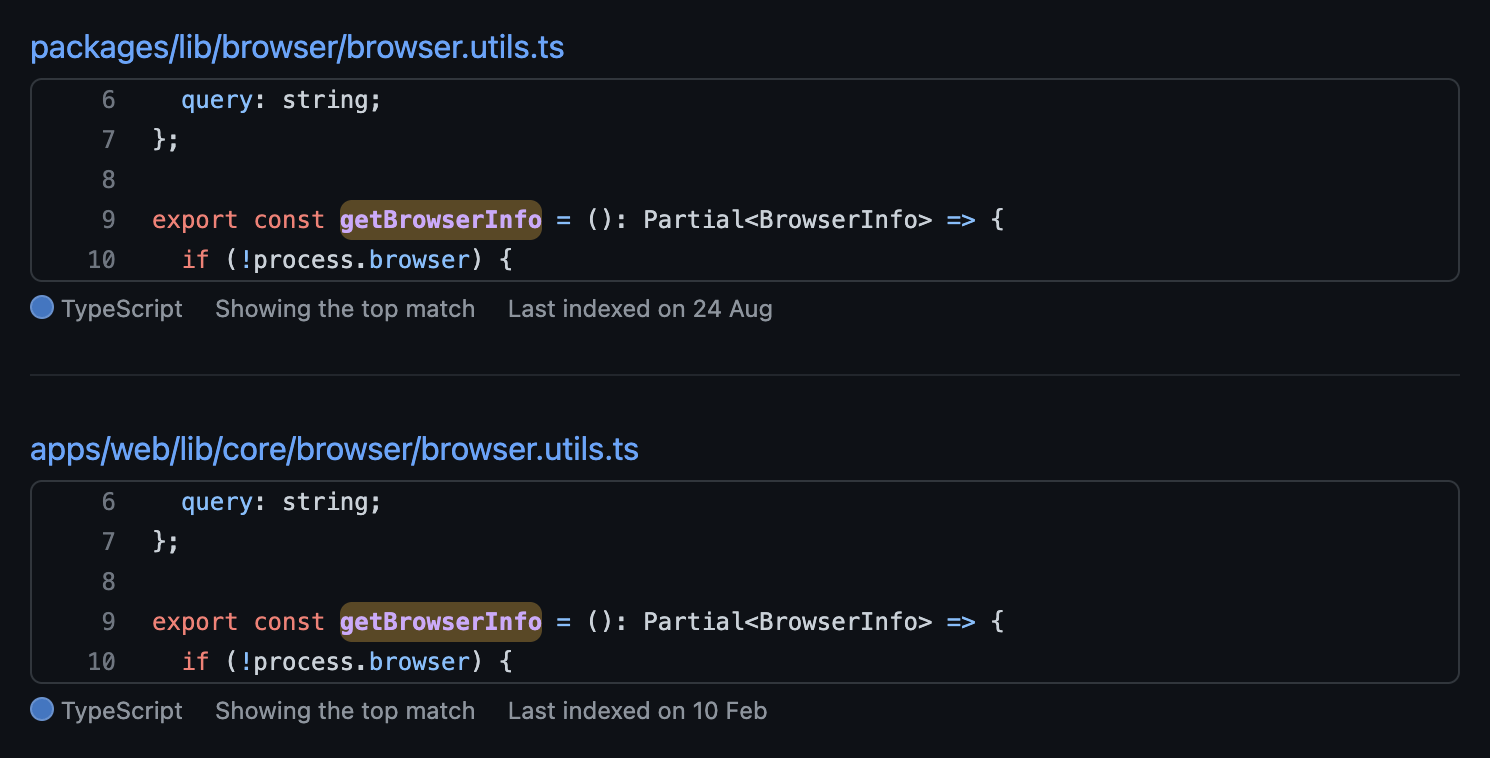Click 'Last indexed on 10 Feb' text

pos(637,710)
